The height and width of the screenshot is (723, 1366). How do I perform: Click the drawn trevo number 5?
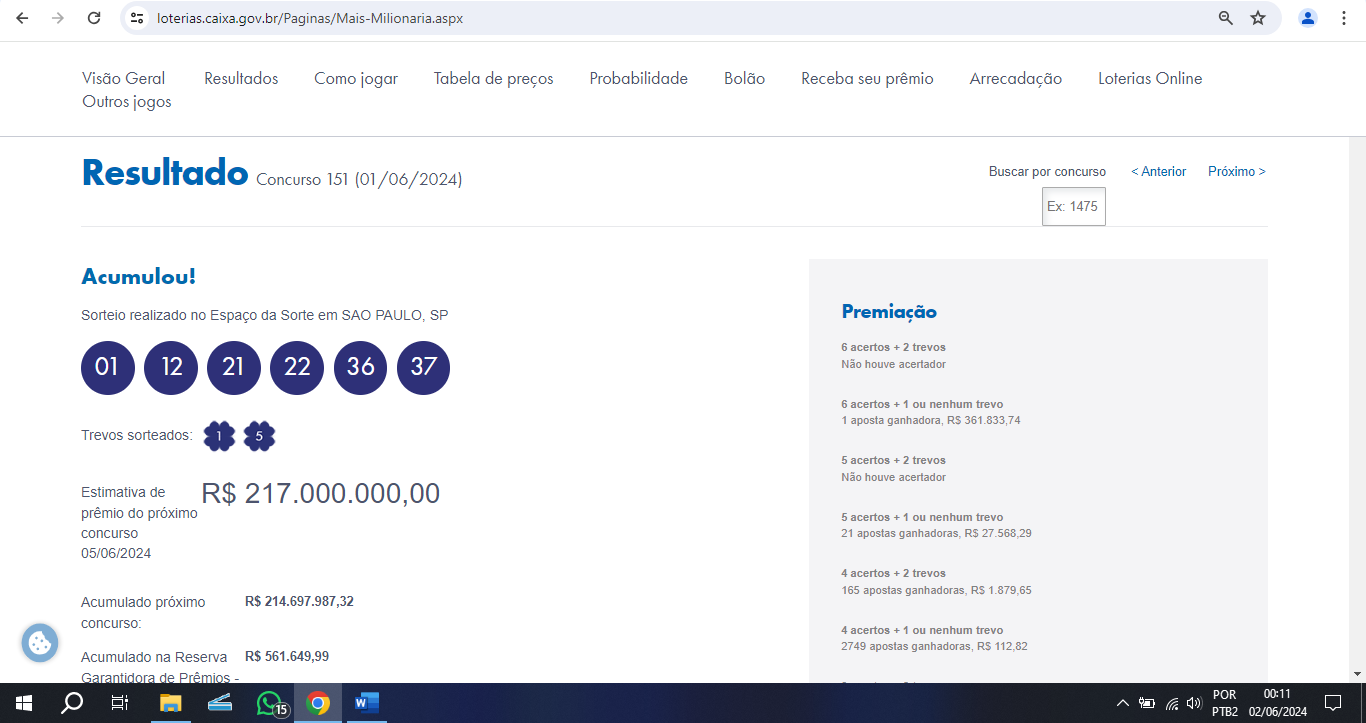[x=259, y=436]
